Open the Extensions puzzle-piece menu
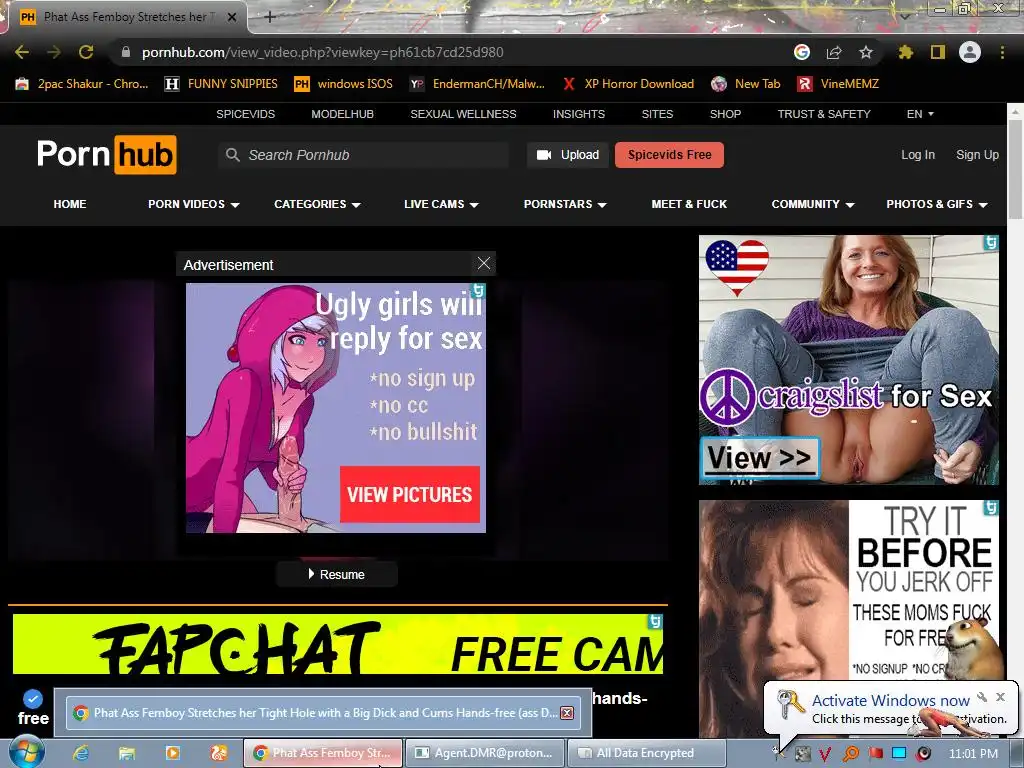Screen dimensions: 1024x768 [x=906, y=52]
